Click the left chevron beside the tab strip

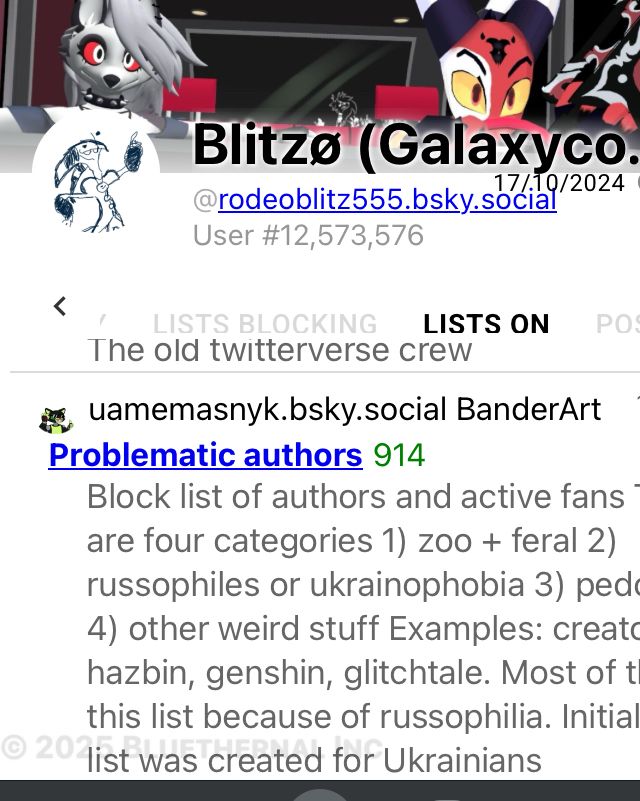coord(60,307)
